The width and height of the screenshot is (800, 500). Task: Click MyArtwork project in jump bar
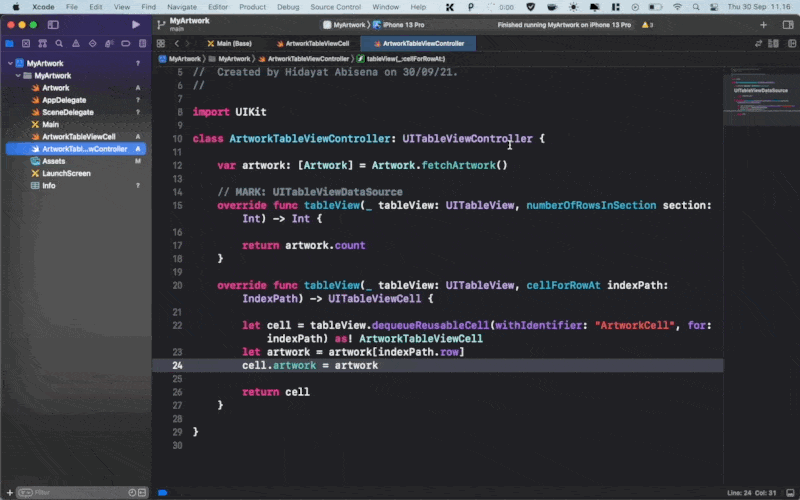tap(180, 59)
